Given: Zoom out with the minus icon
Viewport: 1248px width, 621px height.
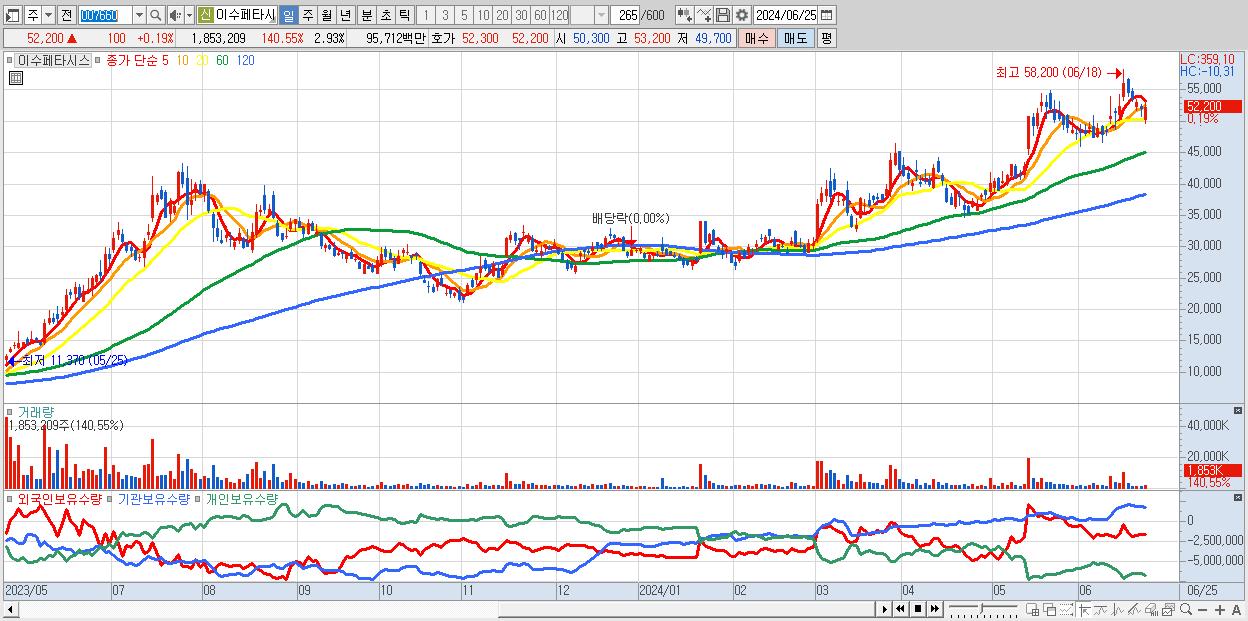Looking at the screenshot, I should [x=1203, y=610].
